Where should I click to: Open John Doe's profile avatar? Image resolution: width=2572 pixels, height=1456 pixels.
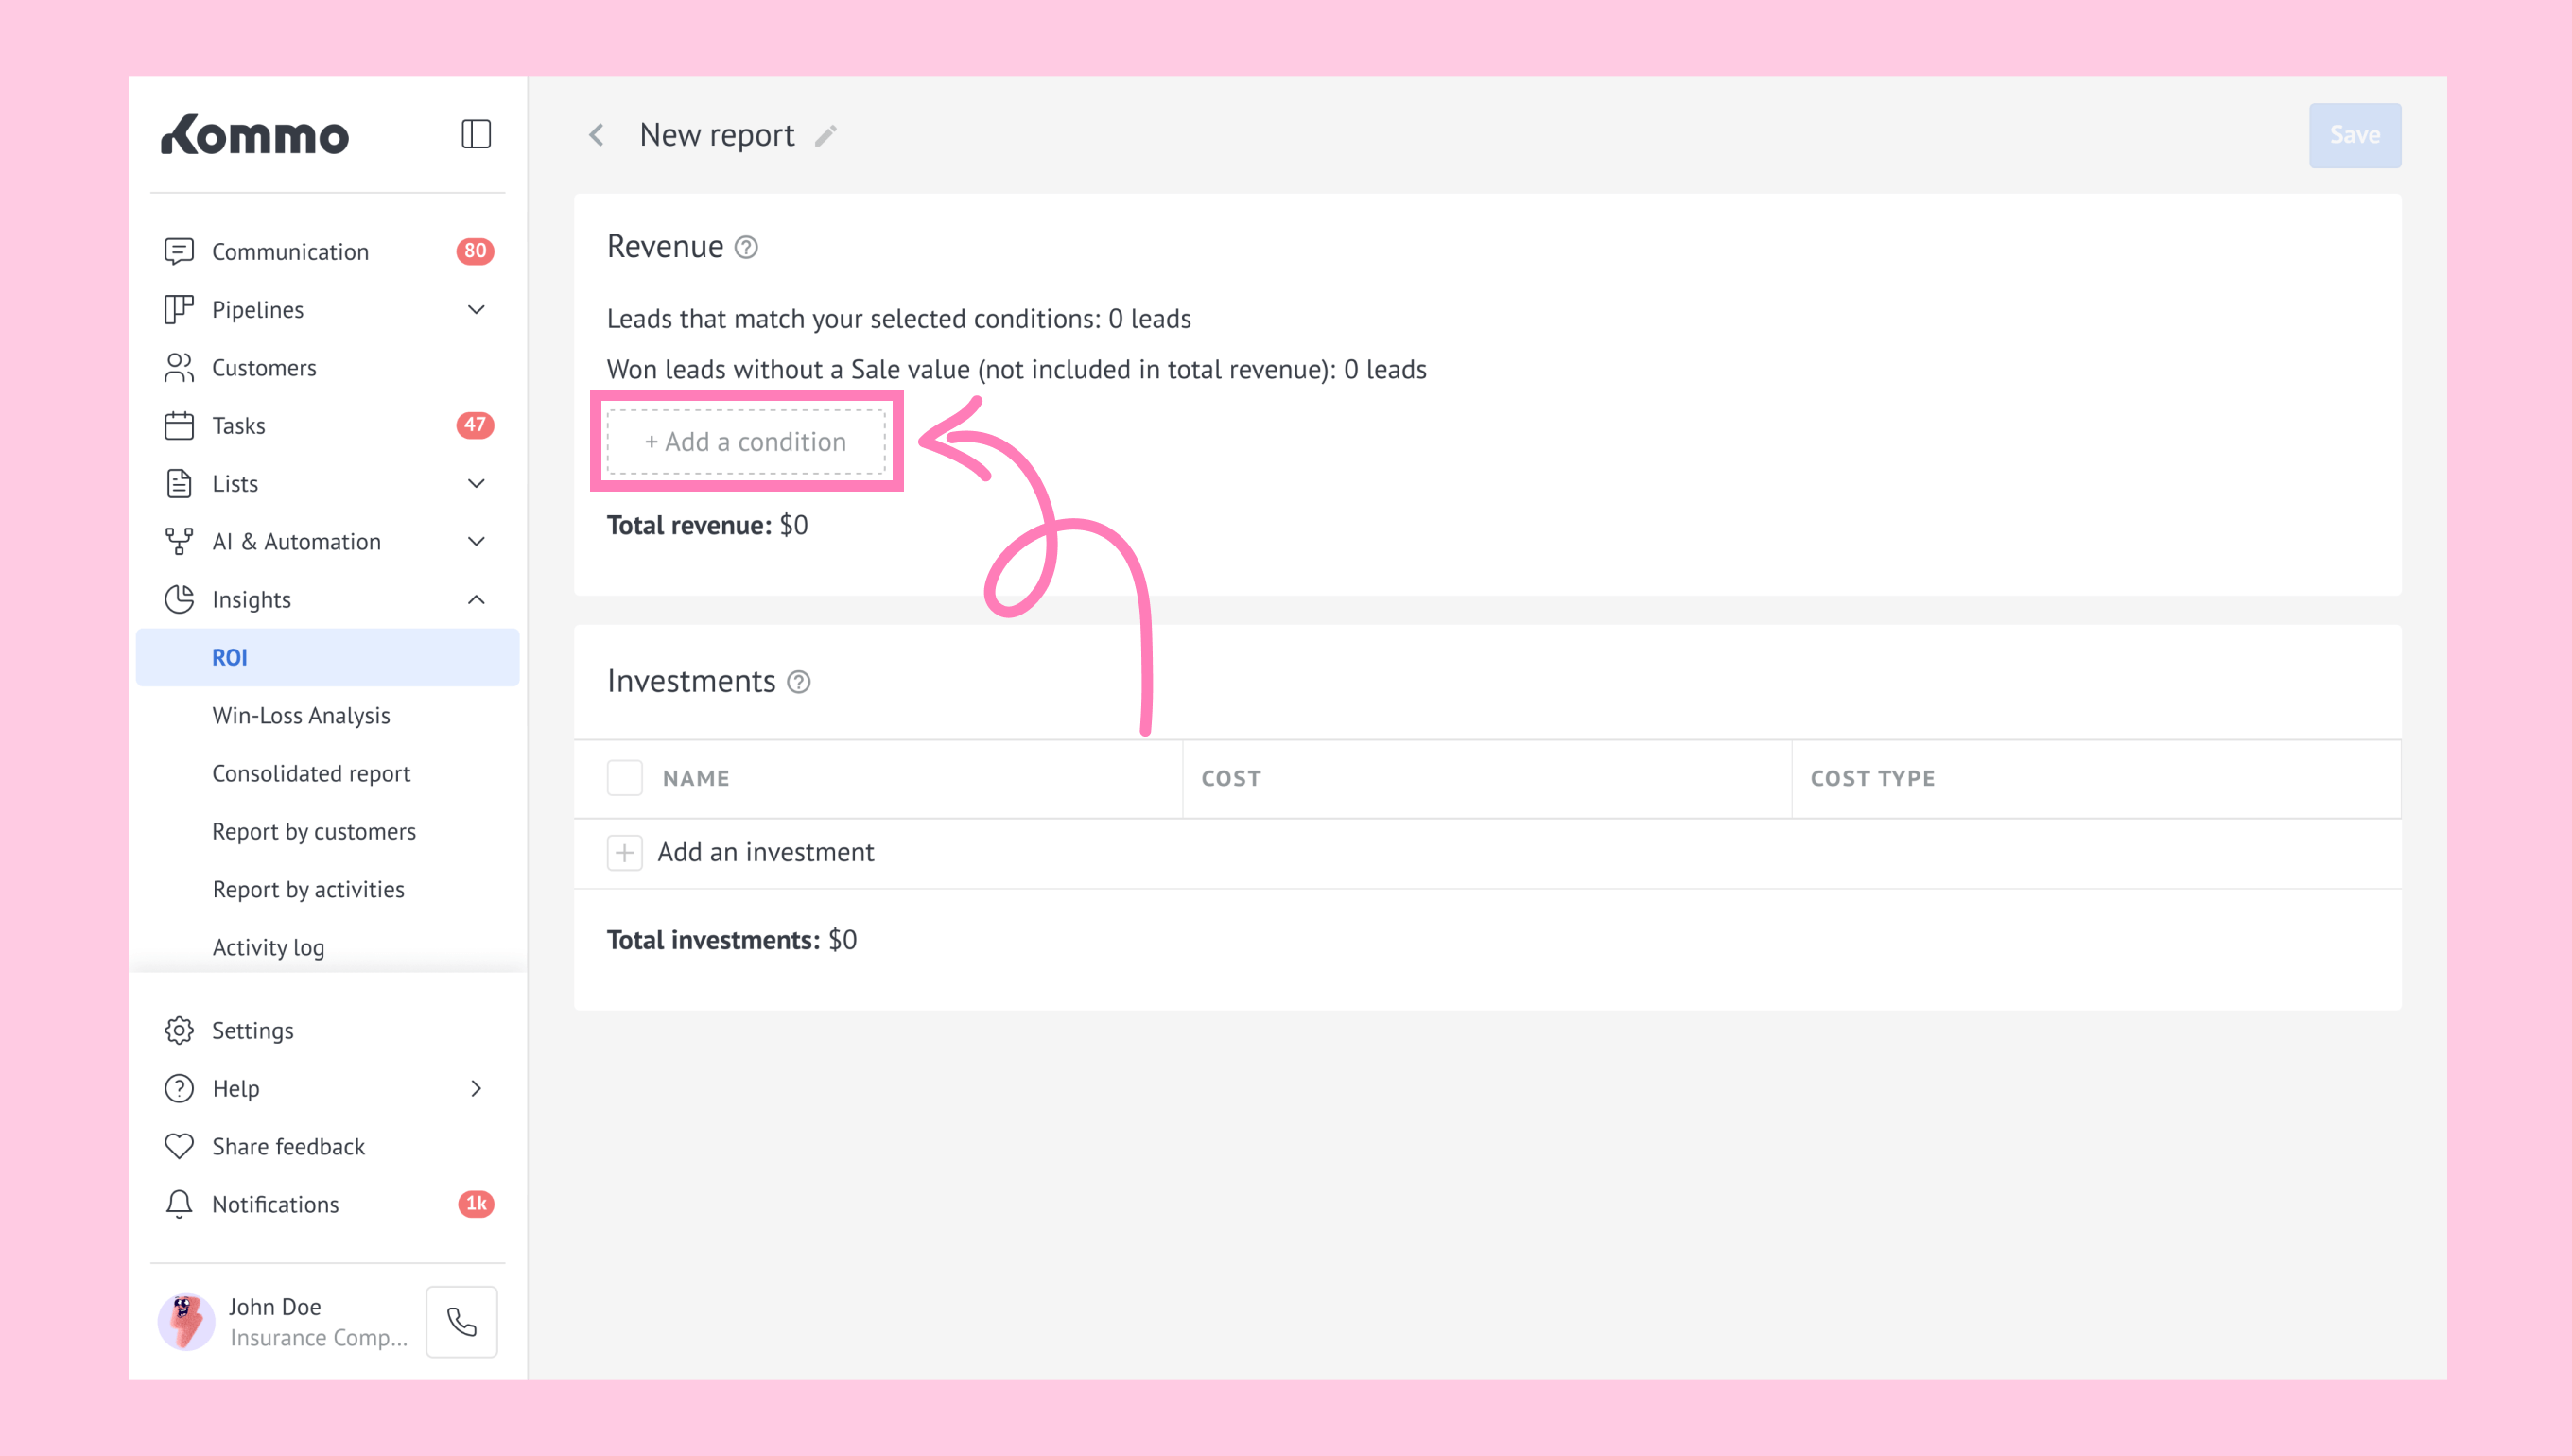coord(186,1322)
